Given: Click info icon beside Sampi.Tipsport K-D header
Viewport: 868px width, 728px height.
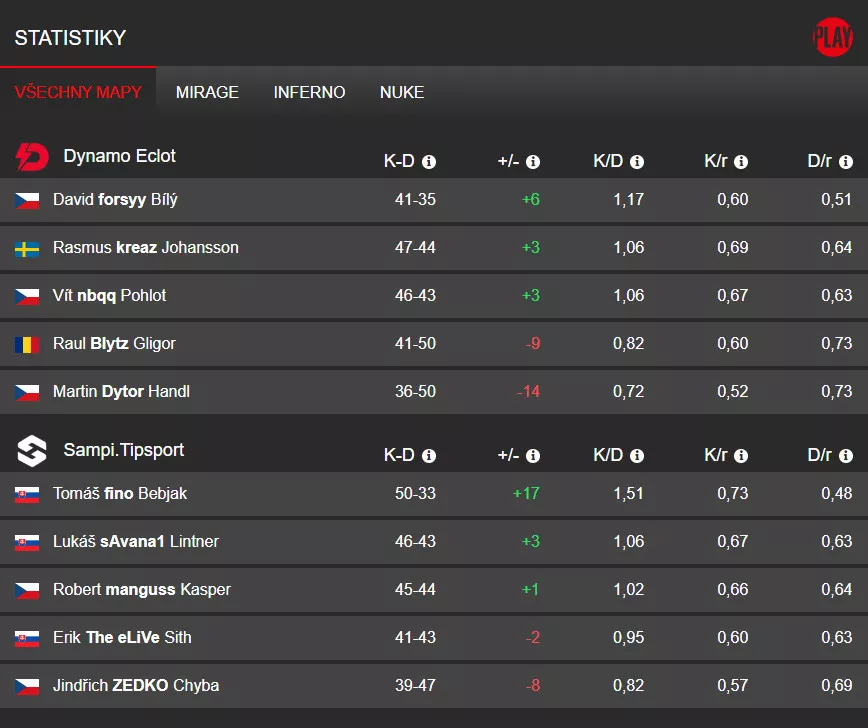Looking at the screenshot, I should (x=429, y=456).
